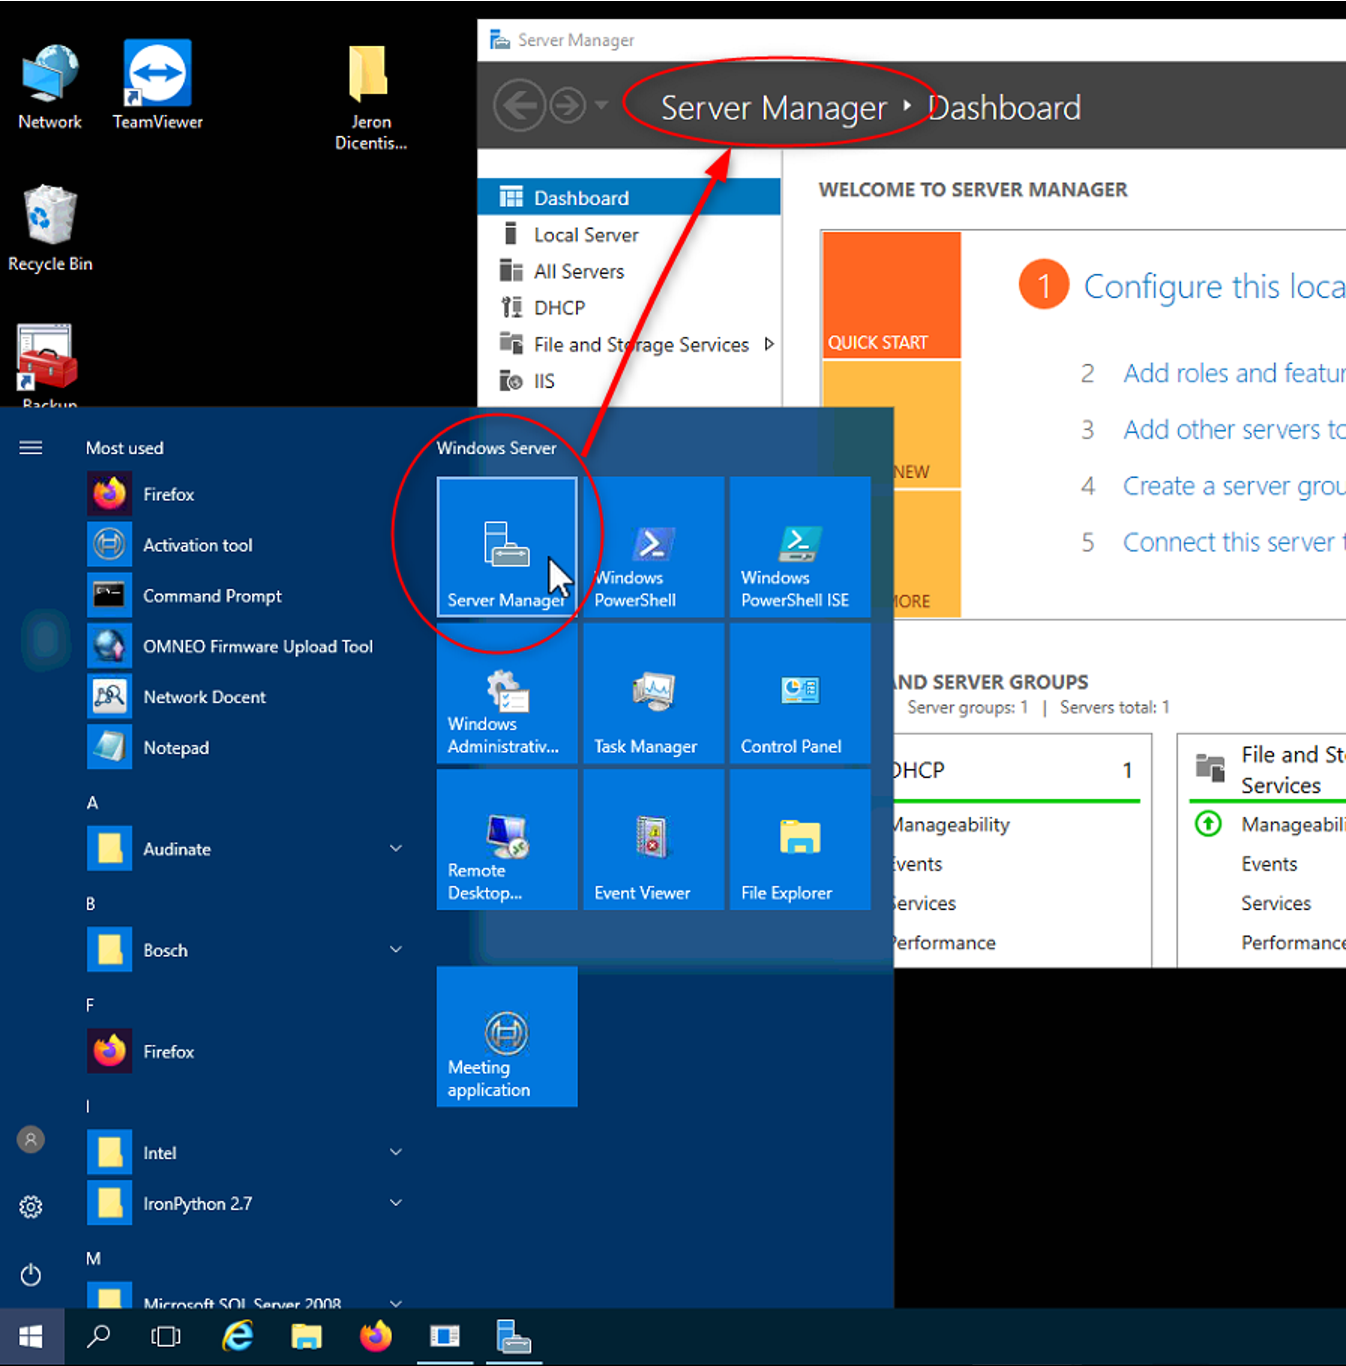Start Task Manager from the tiles
1346x1366 pixels.
[652, 695]
